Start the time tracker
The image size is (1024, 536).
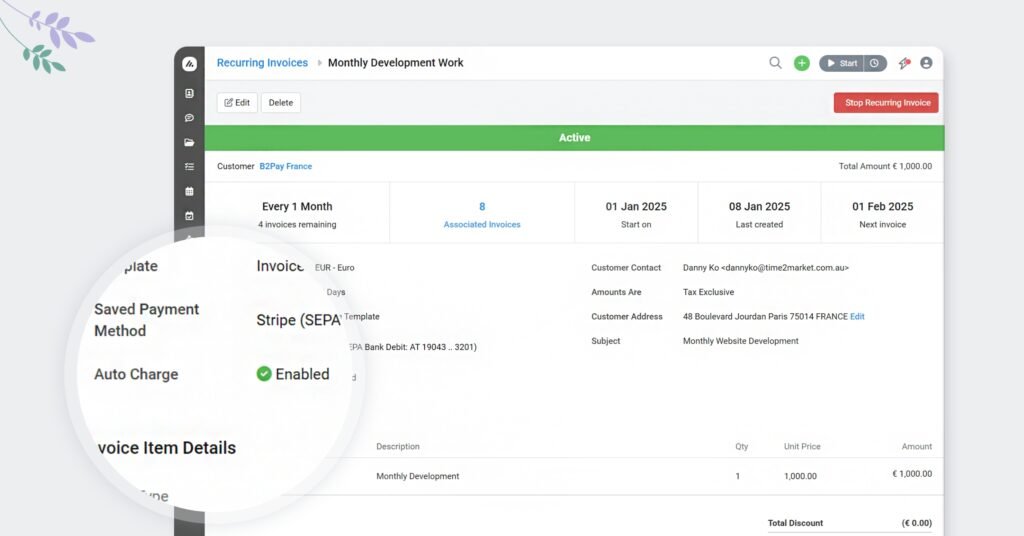point(841,63)
